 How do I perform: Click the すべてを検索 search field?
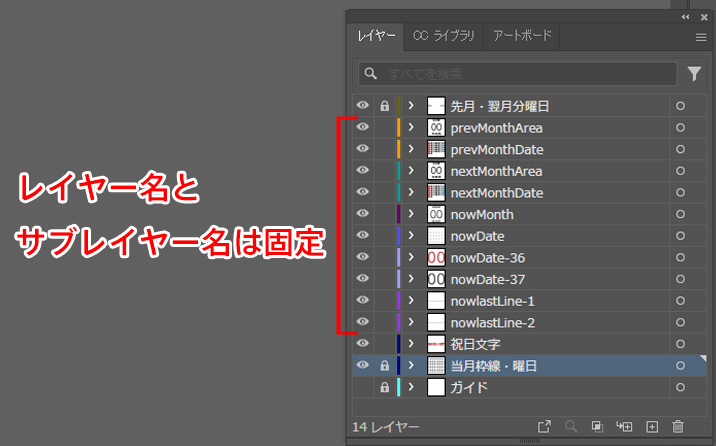(x=517, y=74)
